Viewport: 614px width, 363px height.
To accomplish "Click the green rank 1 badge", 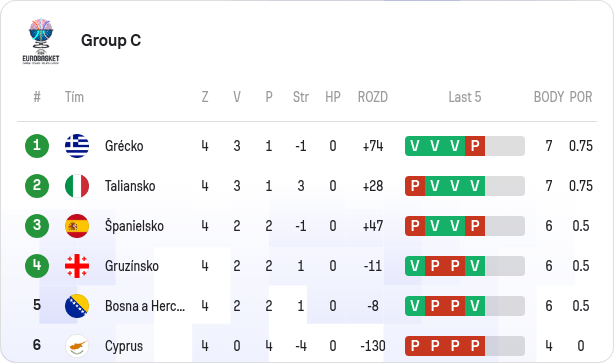I will point(37,146).
